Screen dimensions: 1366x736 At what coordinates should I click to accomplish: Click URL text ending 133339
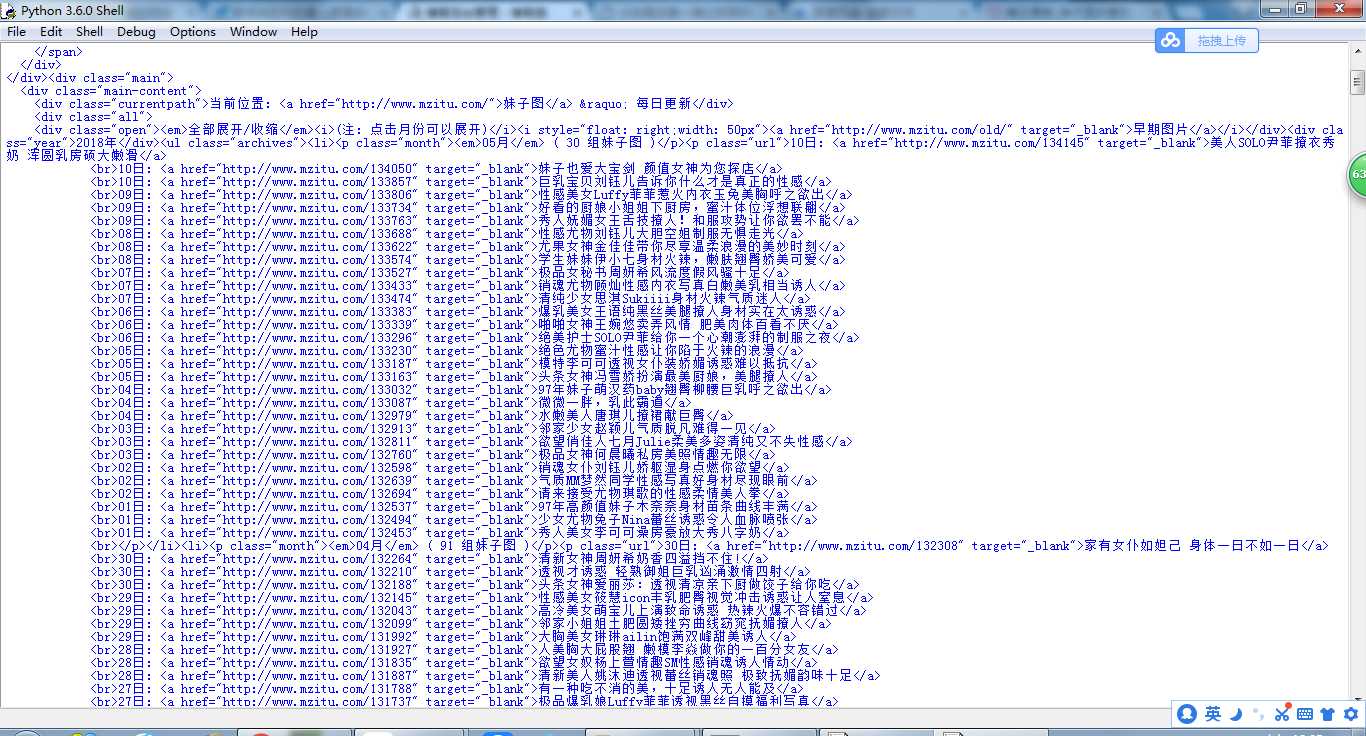pyautogui.click(x=317, y=325)
